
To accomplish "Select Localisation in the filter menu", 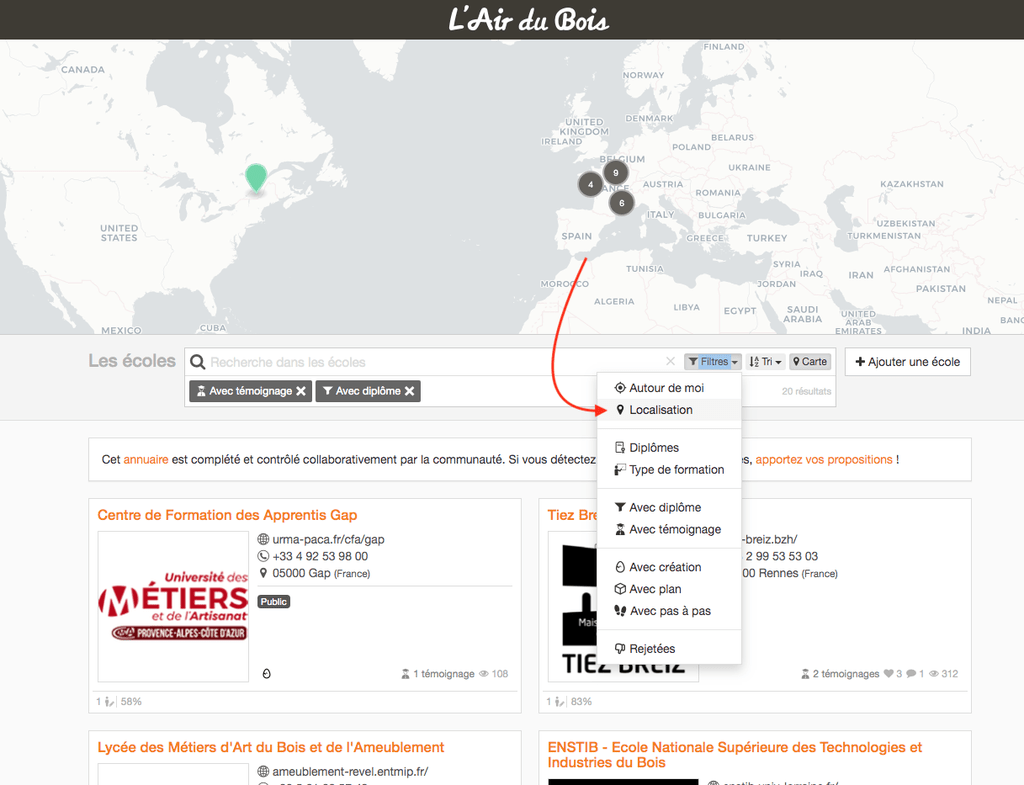I will [x=669, y=410].
